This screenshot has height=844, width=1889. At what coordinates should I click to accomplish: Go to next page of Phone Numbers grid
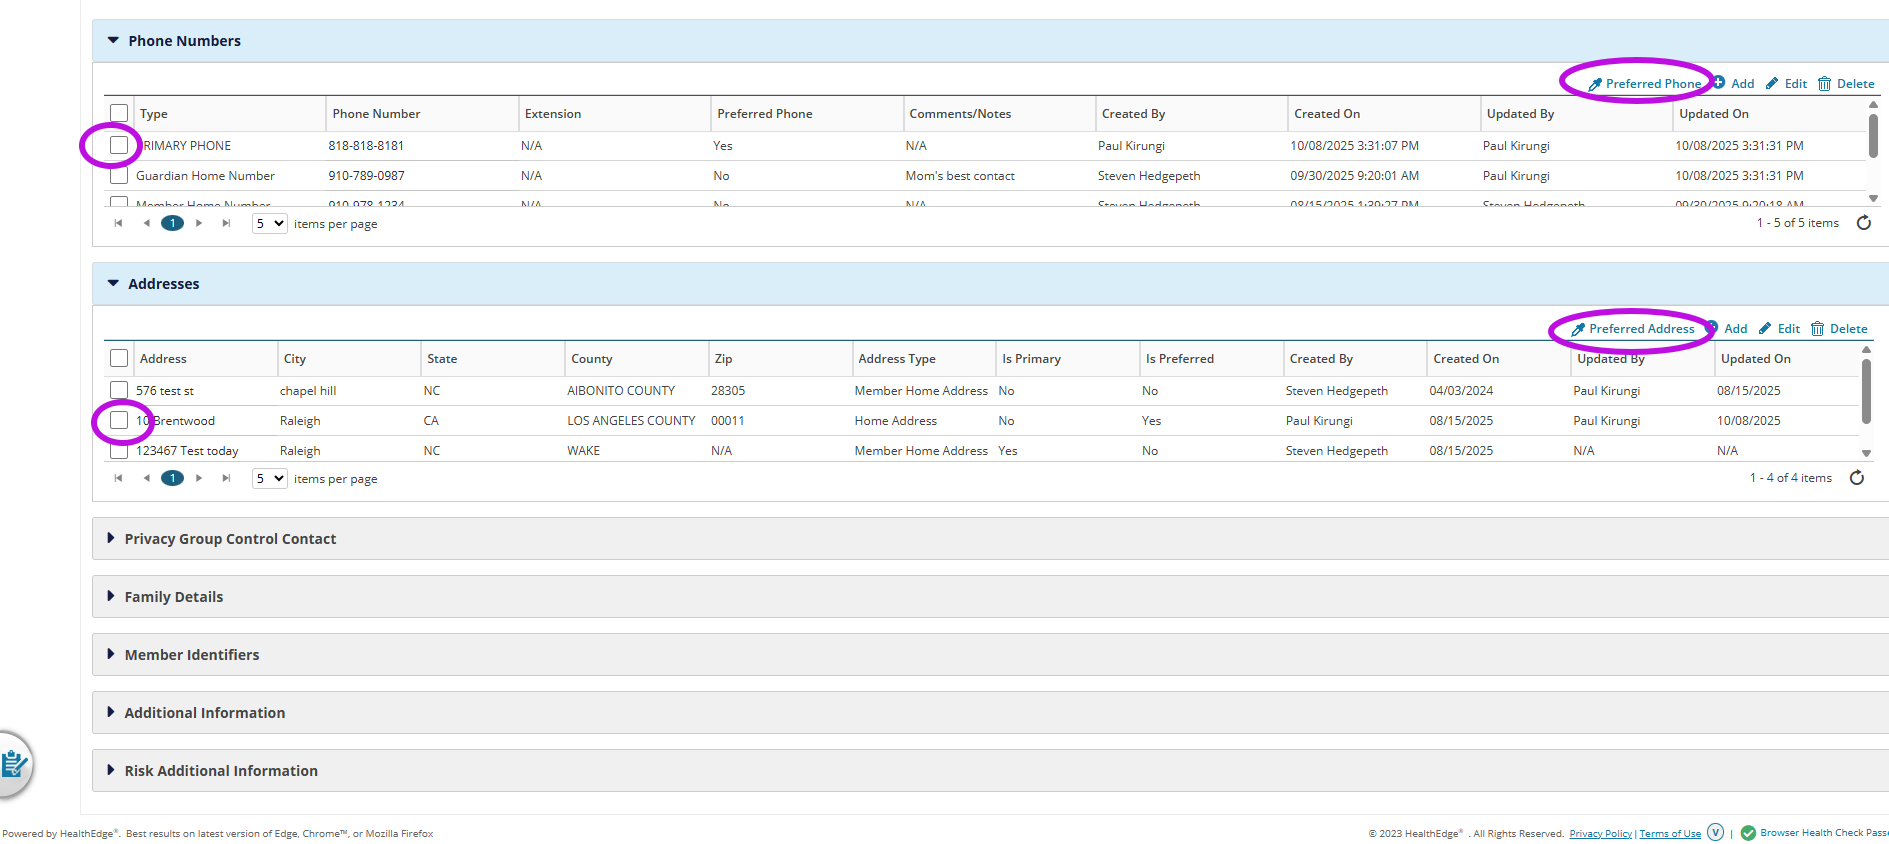(x=199, y=223)
